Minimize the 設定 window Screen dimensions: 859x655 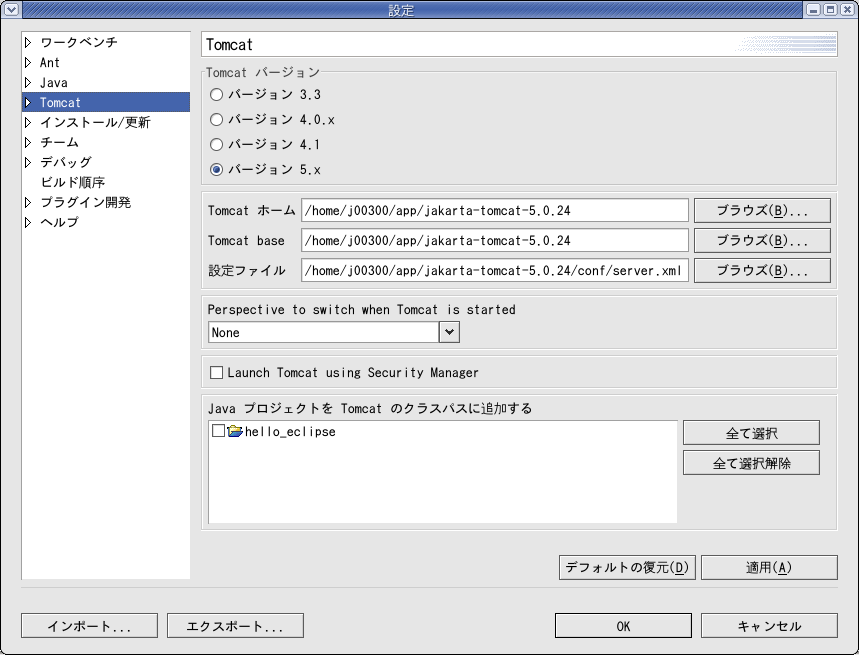[814, 9]
